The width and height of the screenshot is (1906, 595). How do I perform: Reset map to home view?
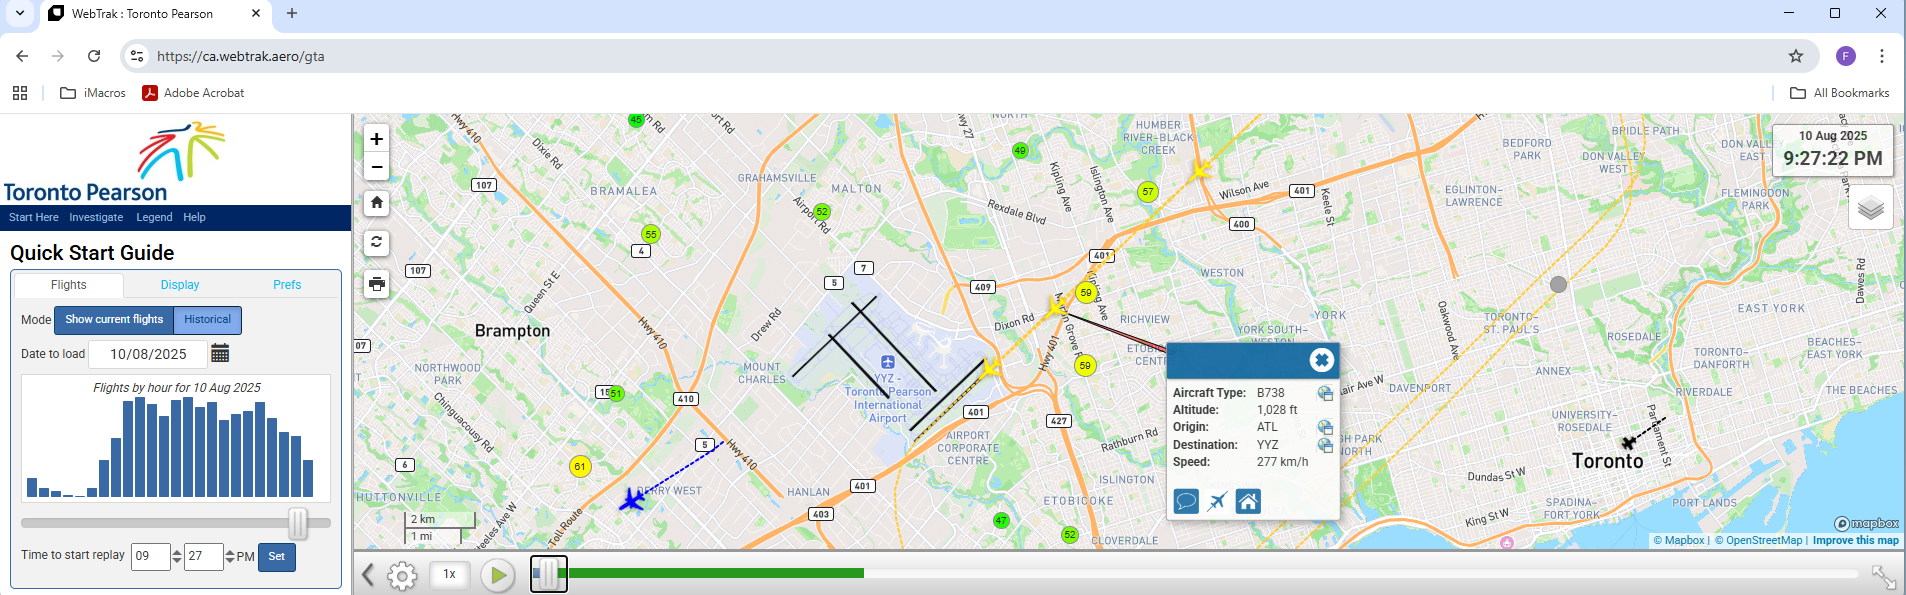(x=376, y=203)
